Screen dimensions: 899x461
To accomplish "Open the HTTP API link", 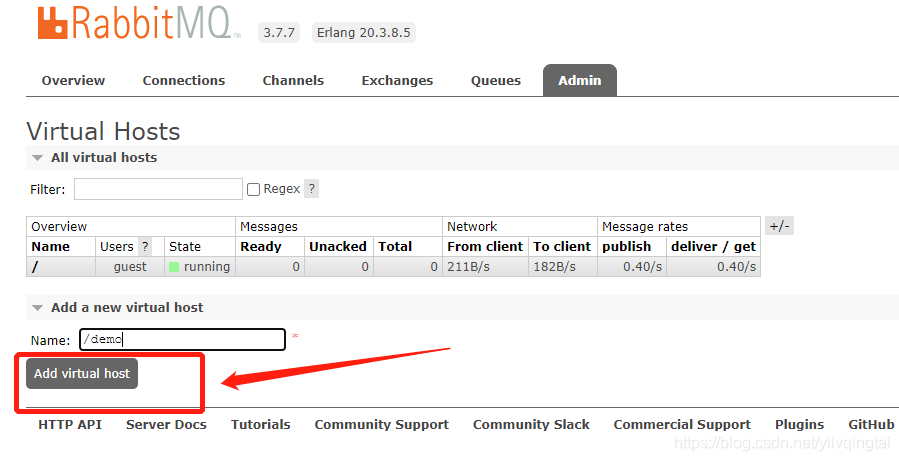I will [x=70, y=425].
